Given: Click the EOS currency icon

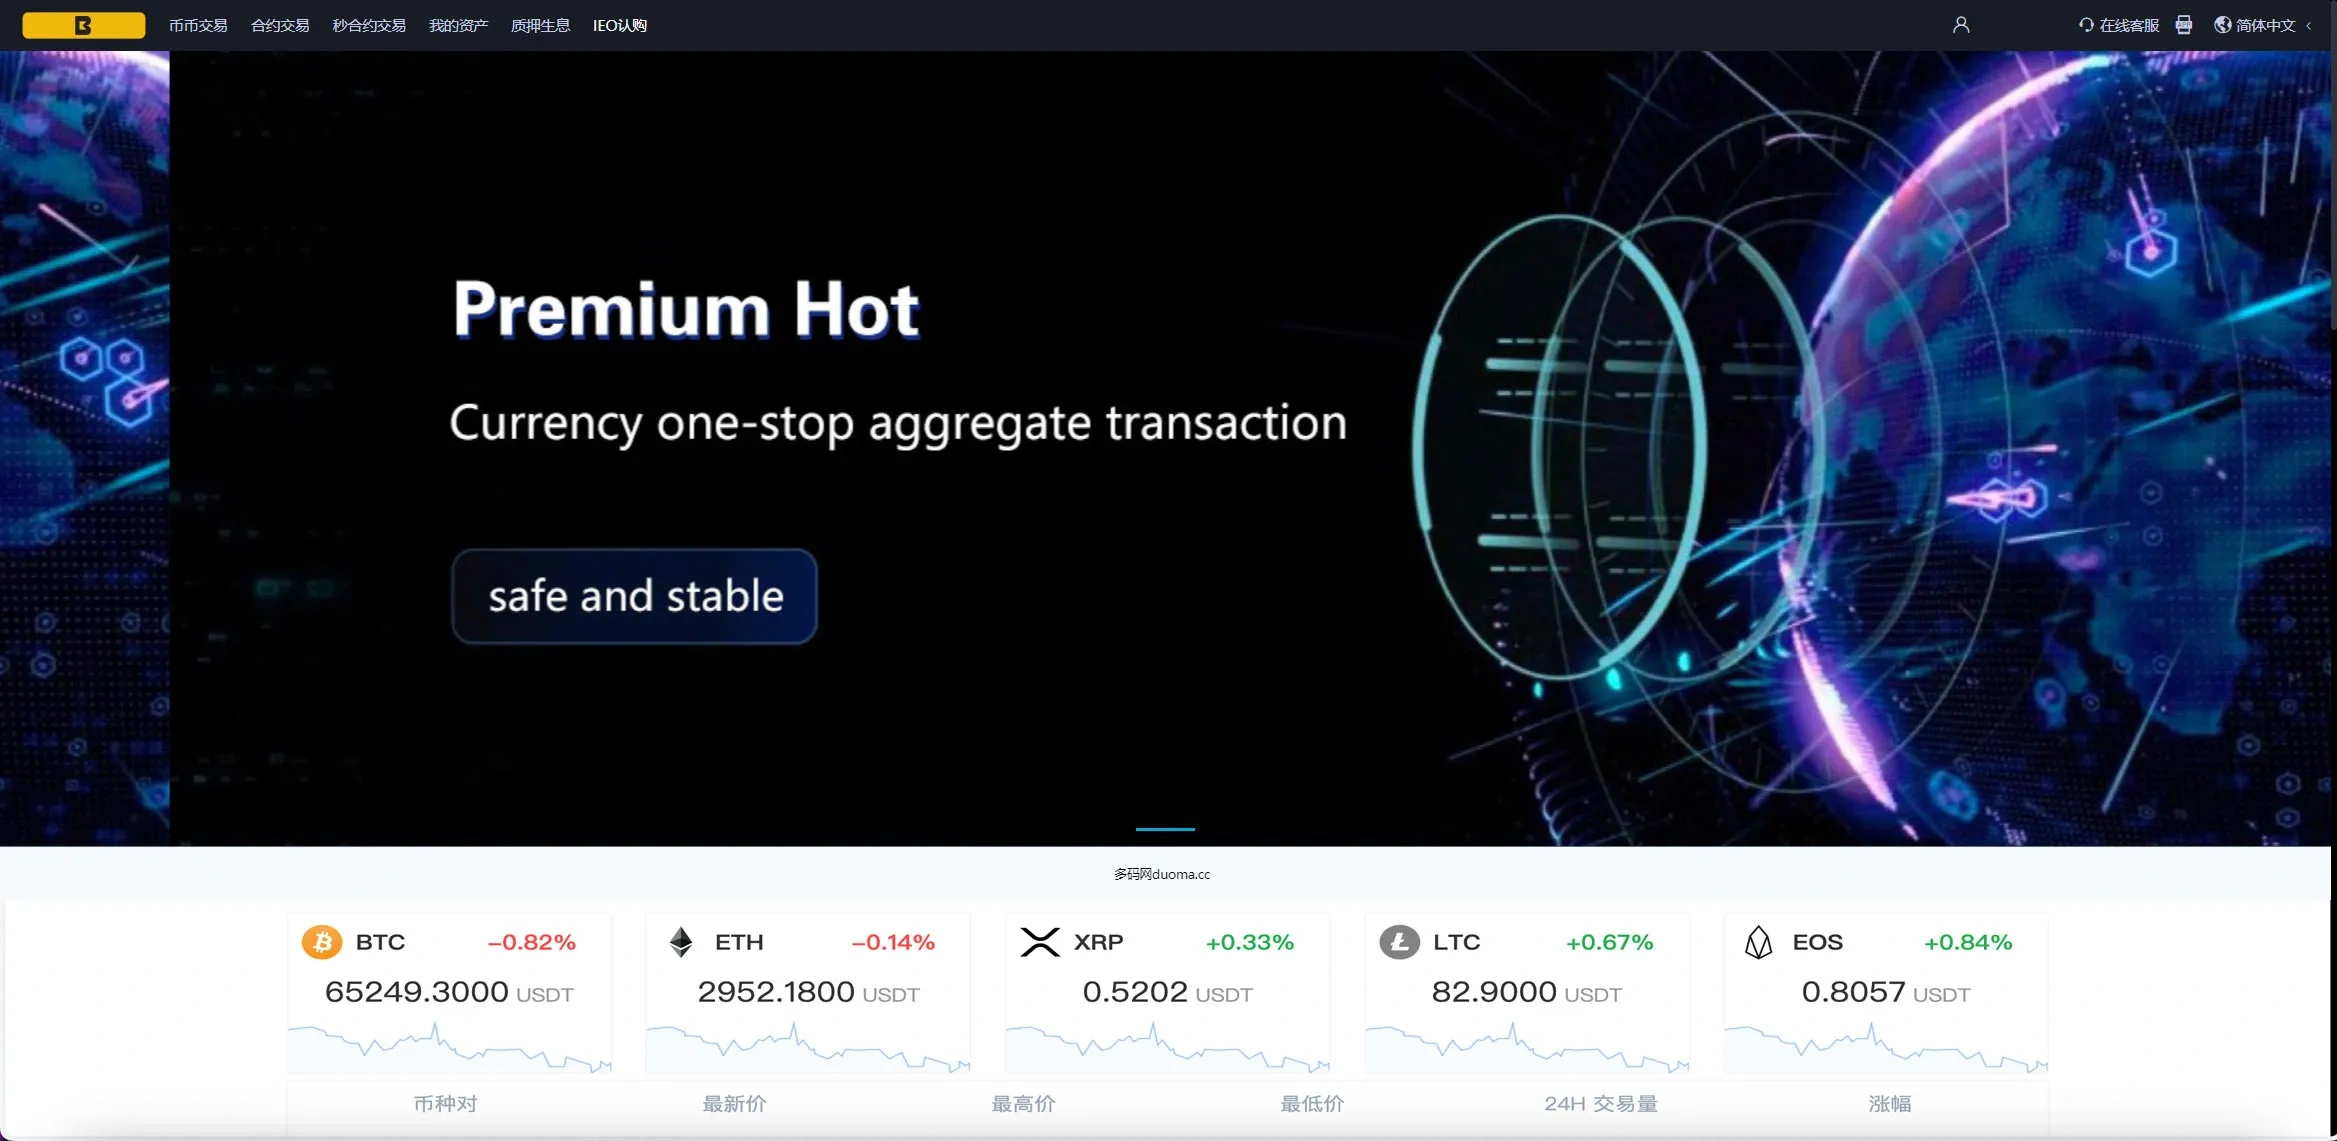Looking at the screenshot, I should point(1756,940).
